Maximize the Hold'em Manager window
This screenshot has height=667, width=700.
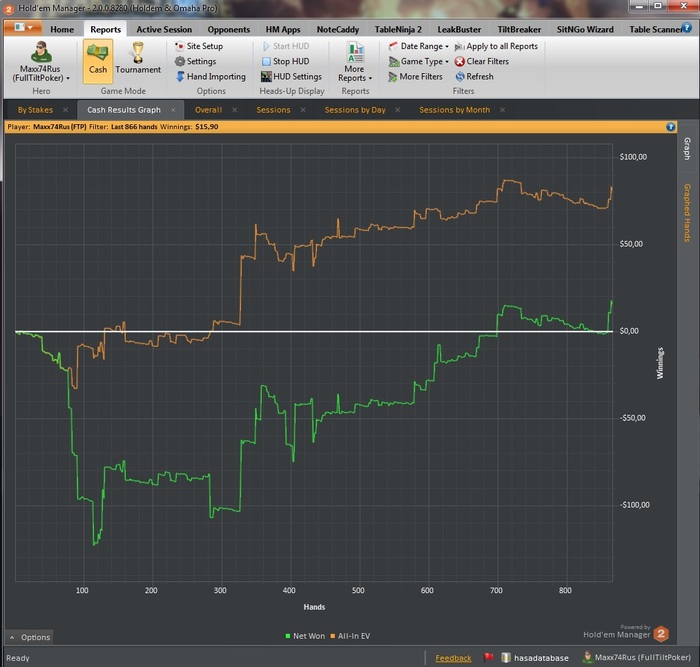click(658, 6)
